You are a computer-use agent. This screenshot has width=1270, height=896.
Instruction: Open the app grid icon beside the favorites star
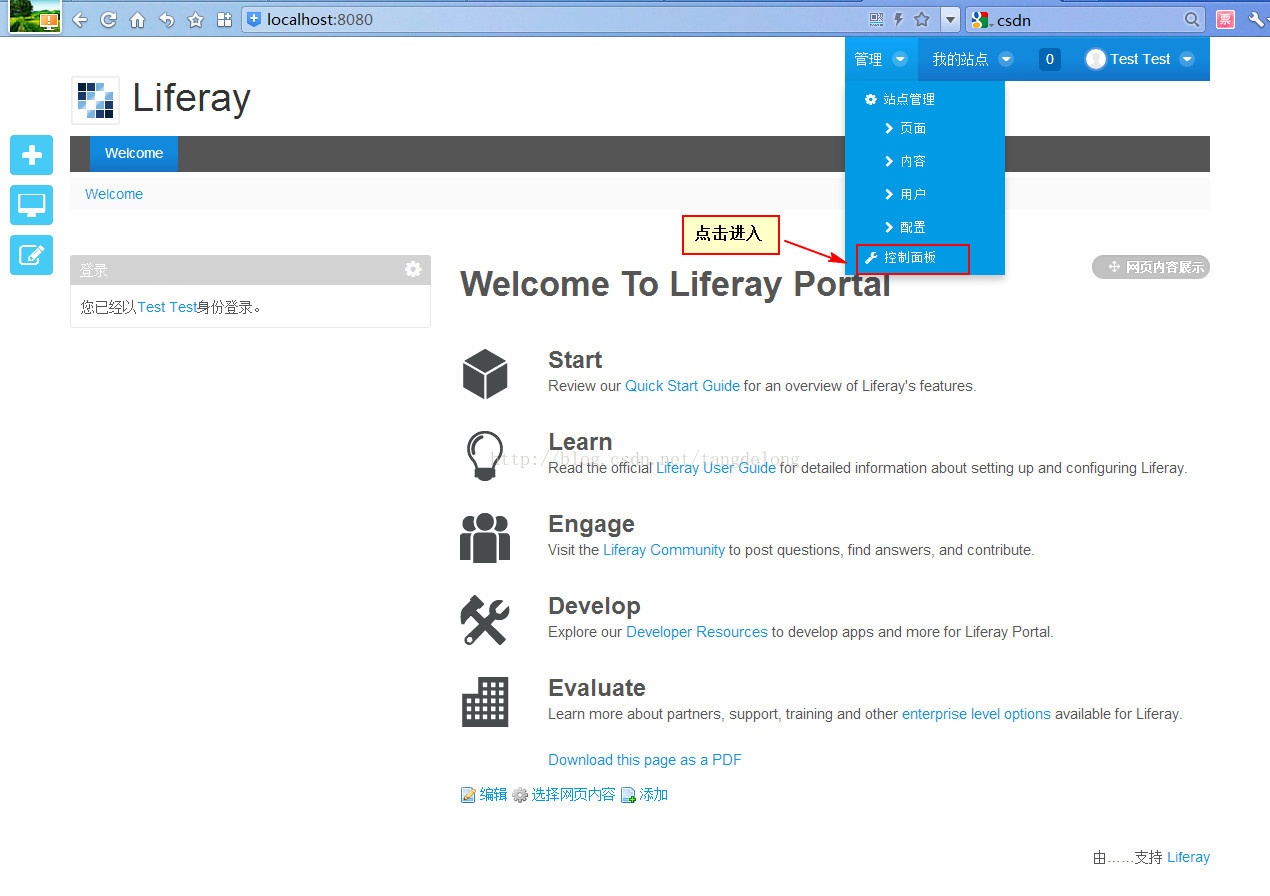(224, 19)
